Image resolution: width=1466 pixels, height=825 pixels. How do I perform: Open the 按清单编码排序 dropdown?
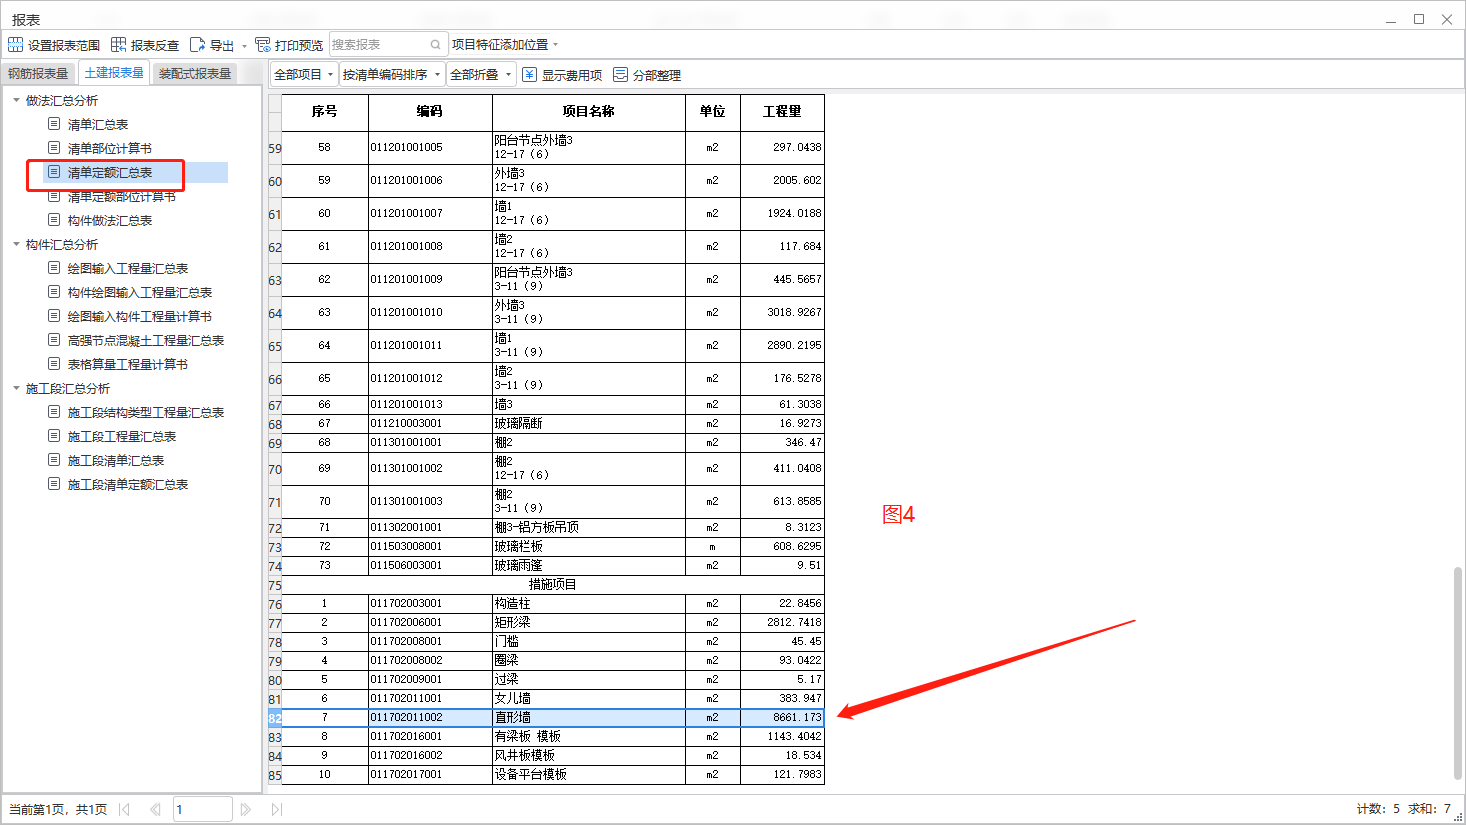point(391,75)
